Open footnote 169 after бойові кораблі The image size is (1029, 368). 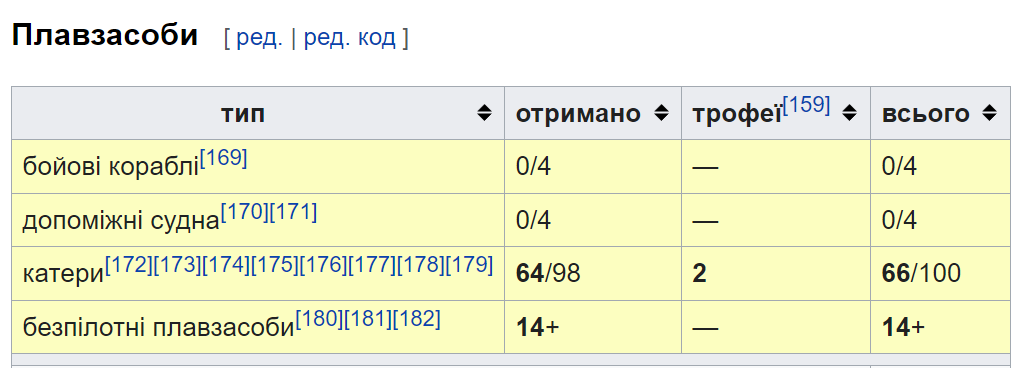click(x=224, y=158)
